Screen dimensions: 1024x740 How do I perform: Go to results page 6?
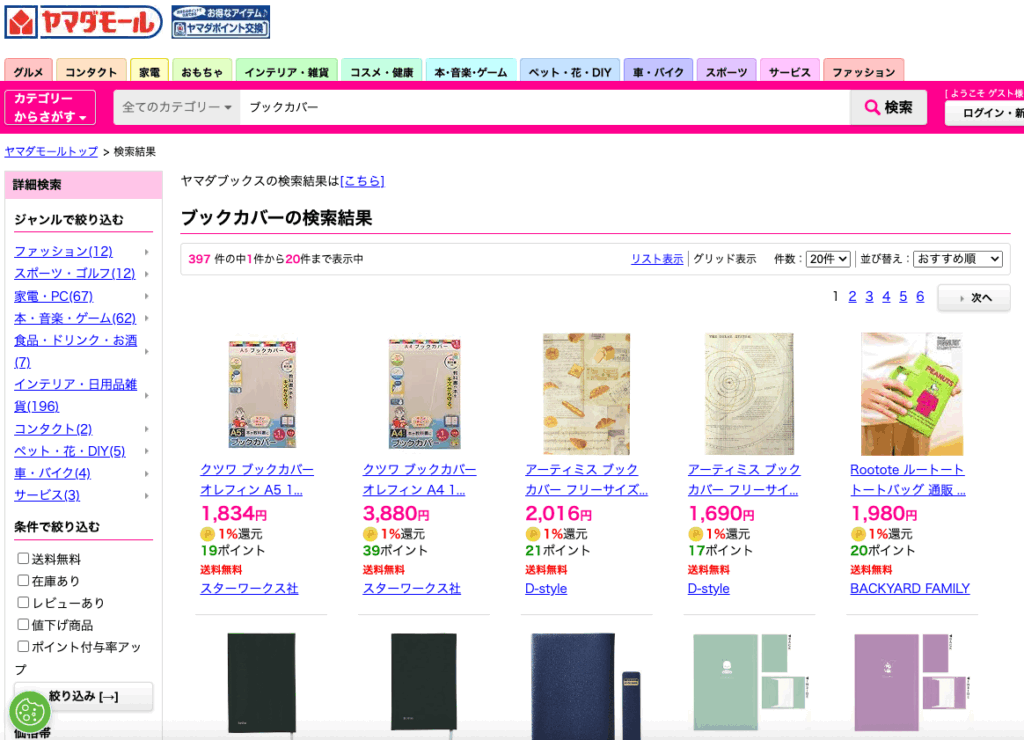[x=920, y=297]
